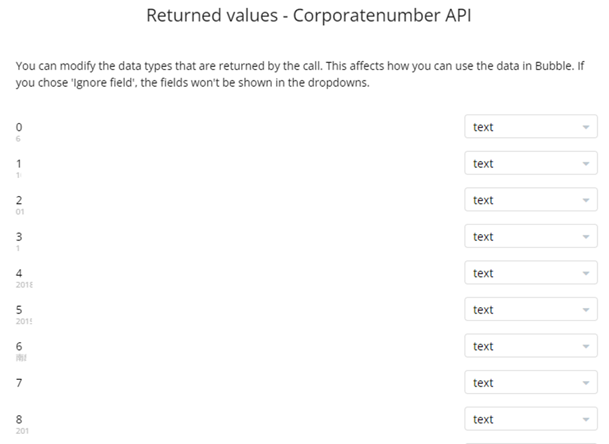The height and width of the screenshot is (444, 609).
Task: Select the field name 4 label
Action: [19, 273]
